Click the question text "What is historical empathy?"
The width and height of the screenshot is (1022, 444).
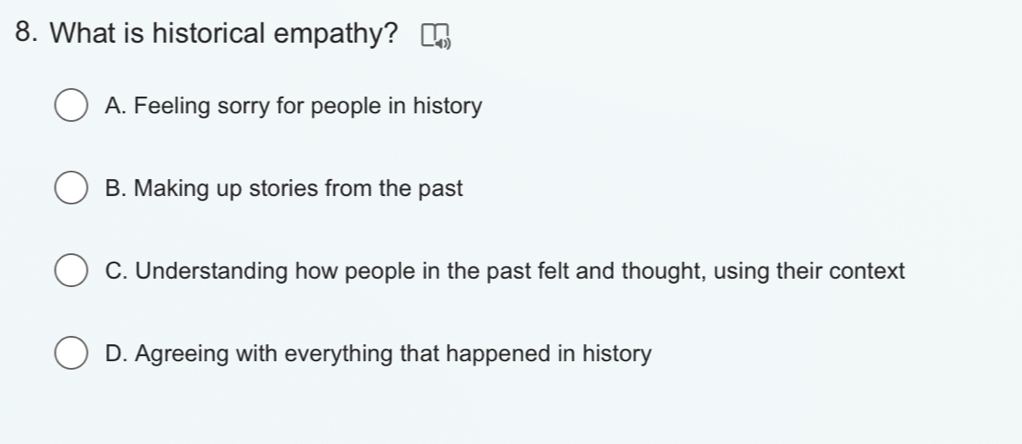(224, 33)
